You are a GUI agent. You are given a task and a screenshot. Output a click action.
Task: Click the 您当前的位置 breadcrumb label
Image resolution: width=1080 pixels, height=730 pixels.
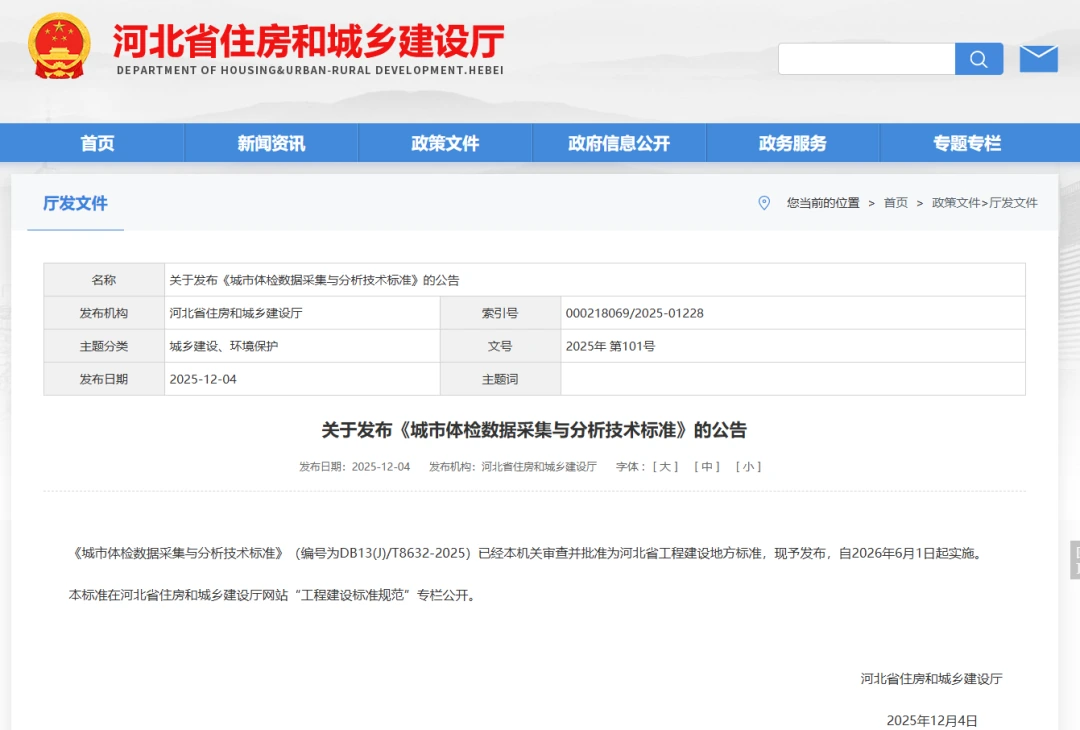(x=823, y=202)
